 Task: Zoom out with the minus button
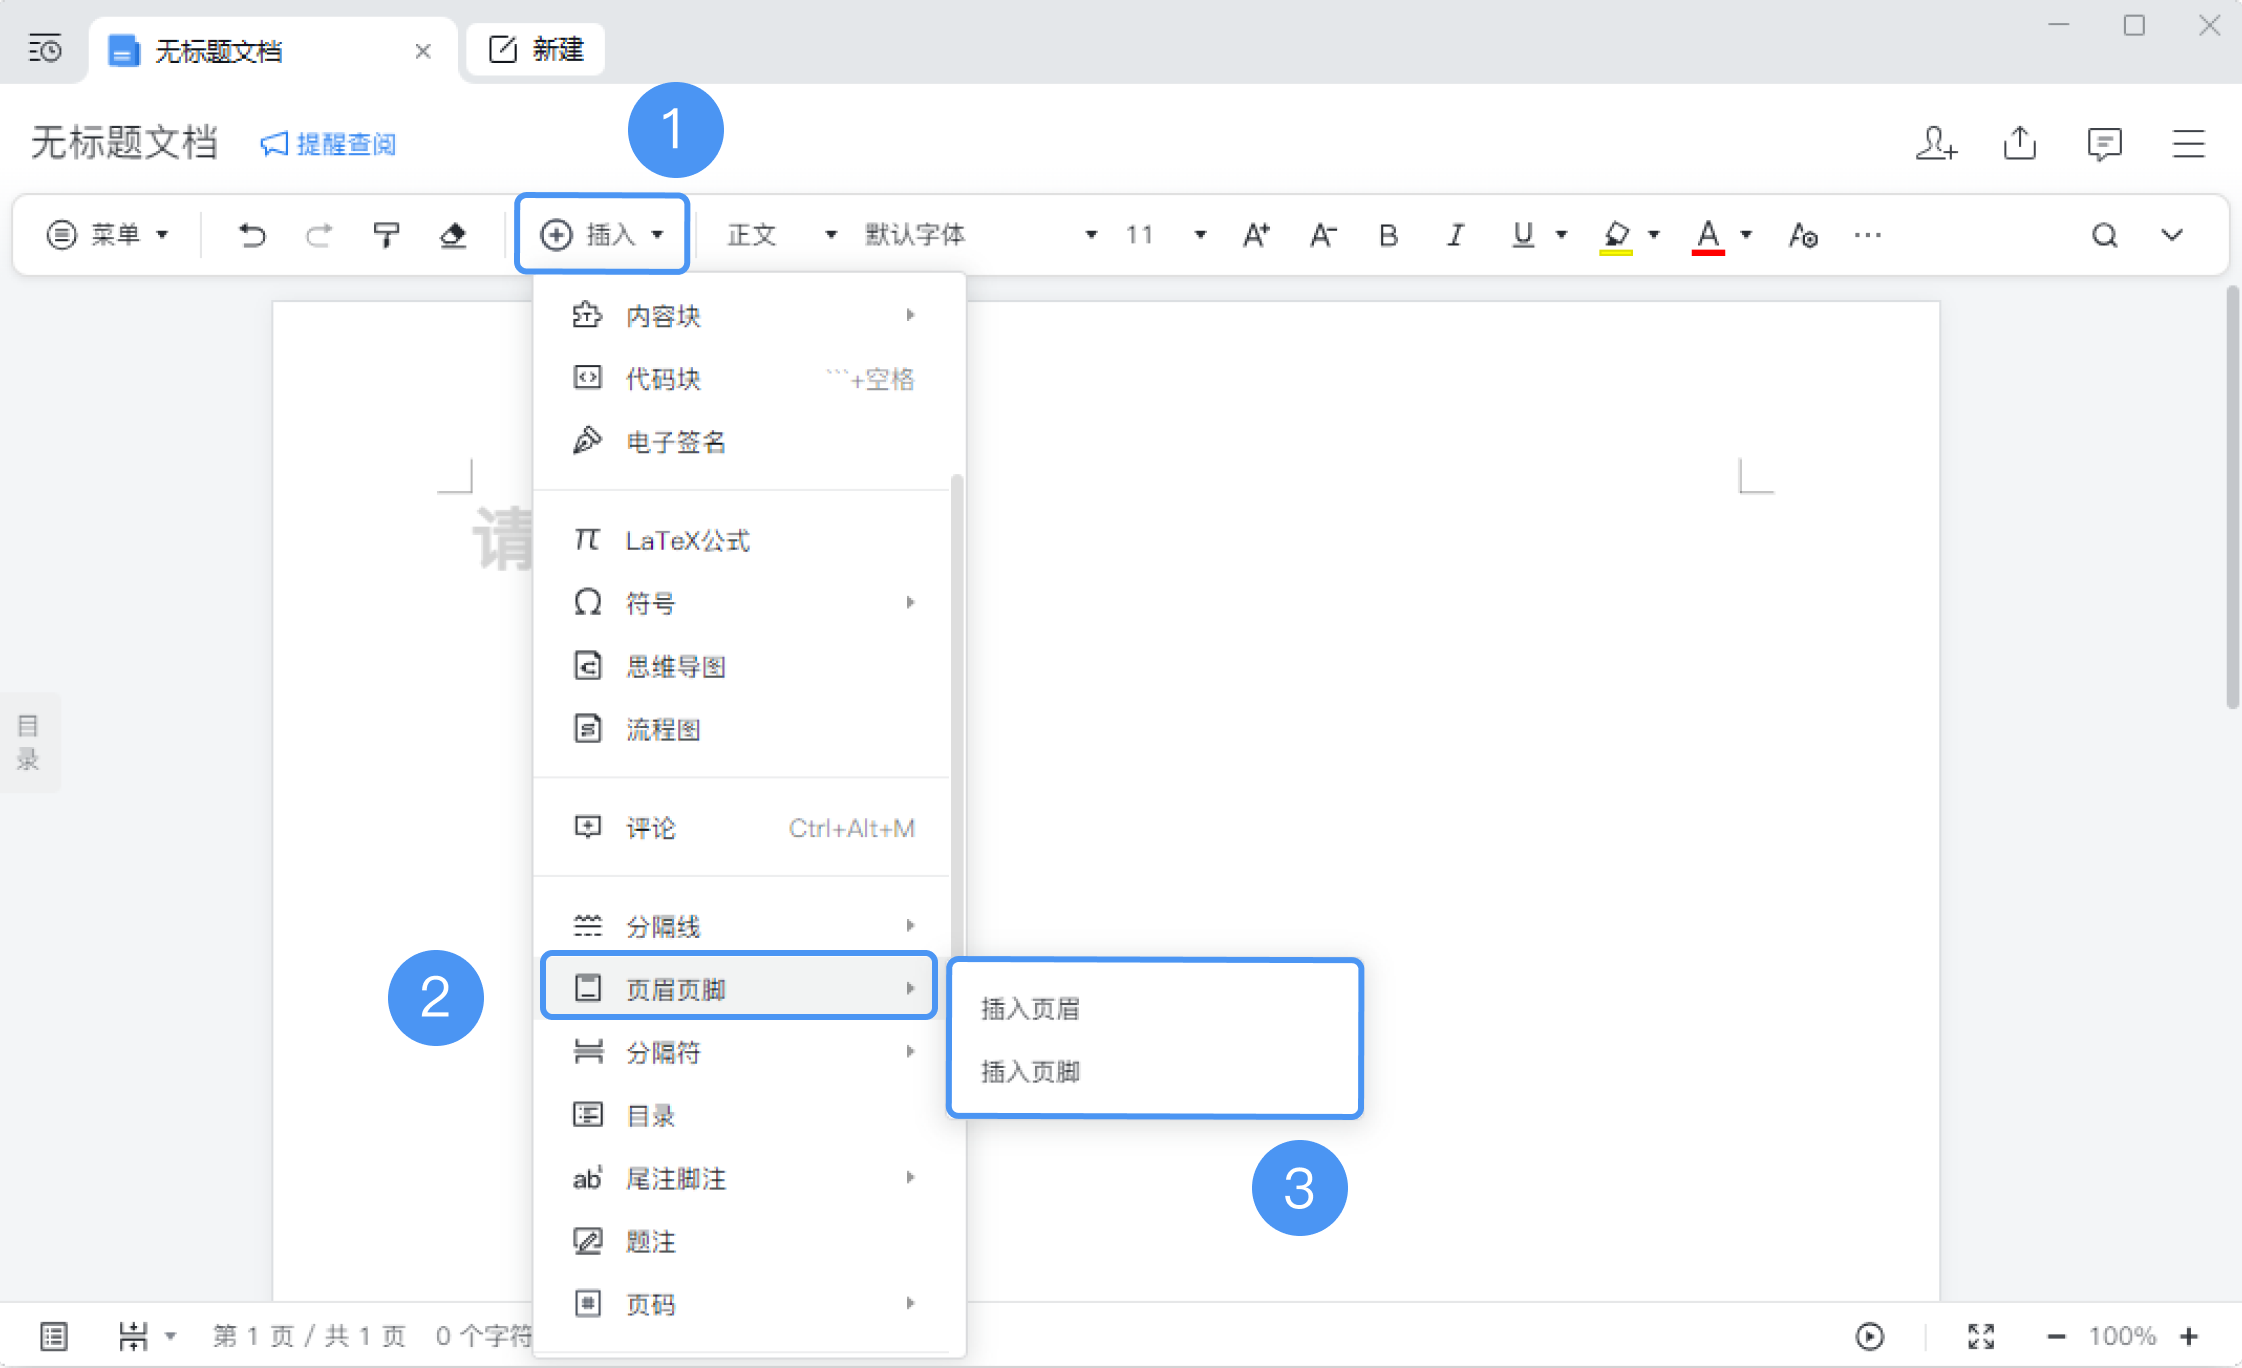coord(2056,1336)
